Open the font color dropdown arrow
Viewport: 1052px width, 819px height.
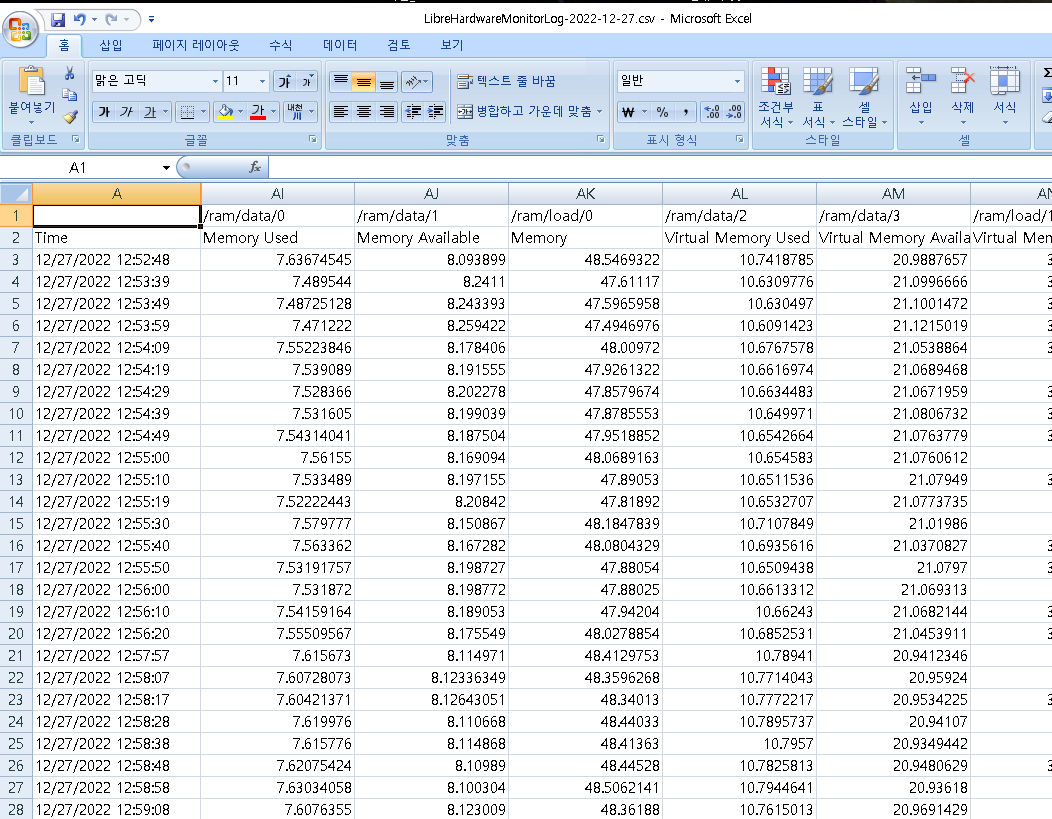coord(273,111)
